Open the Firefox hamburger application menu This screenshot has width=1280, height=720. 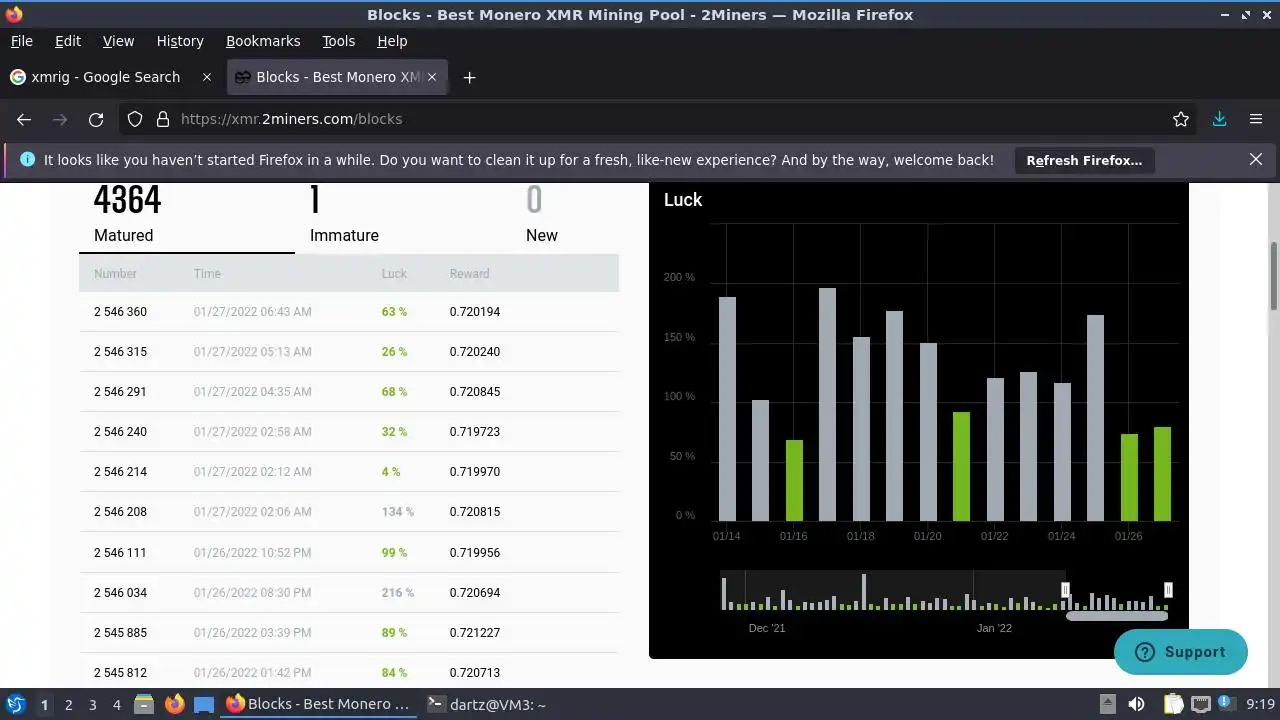click(1256, 119)
